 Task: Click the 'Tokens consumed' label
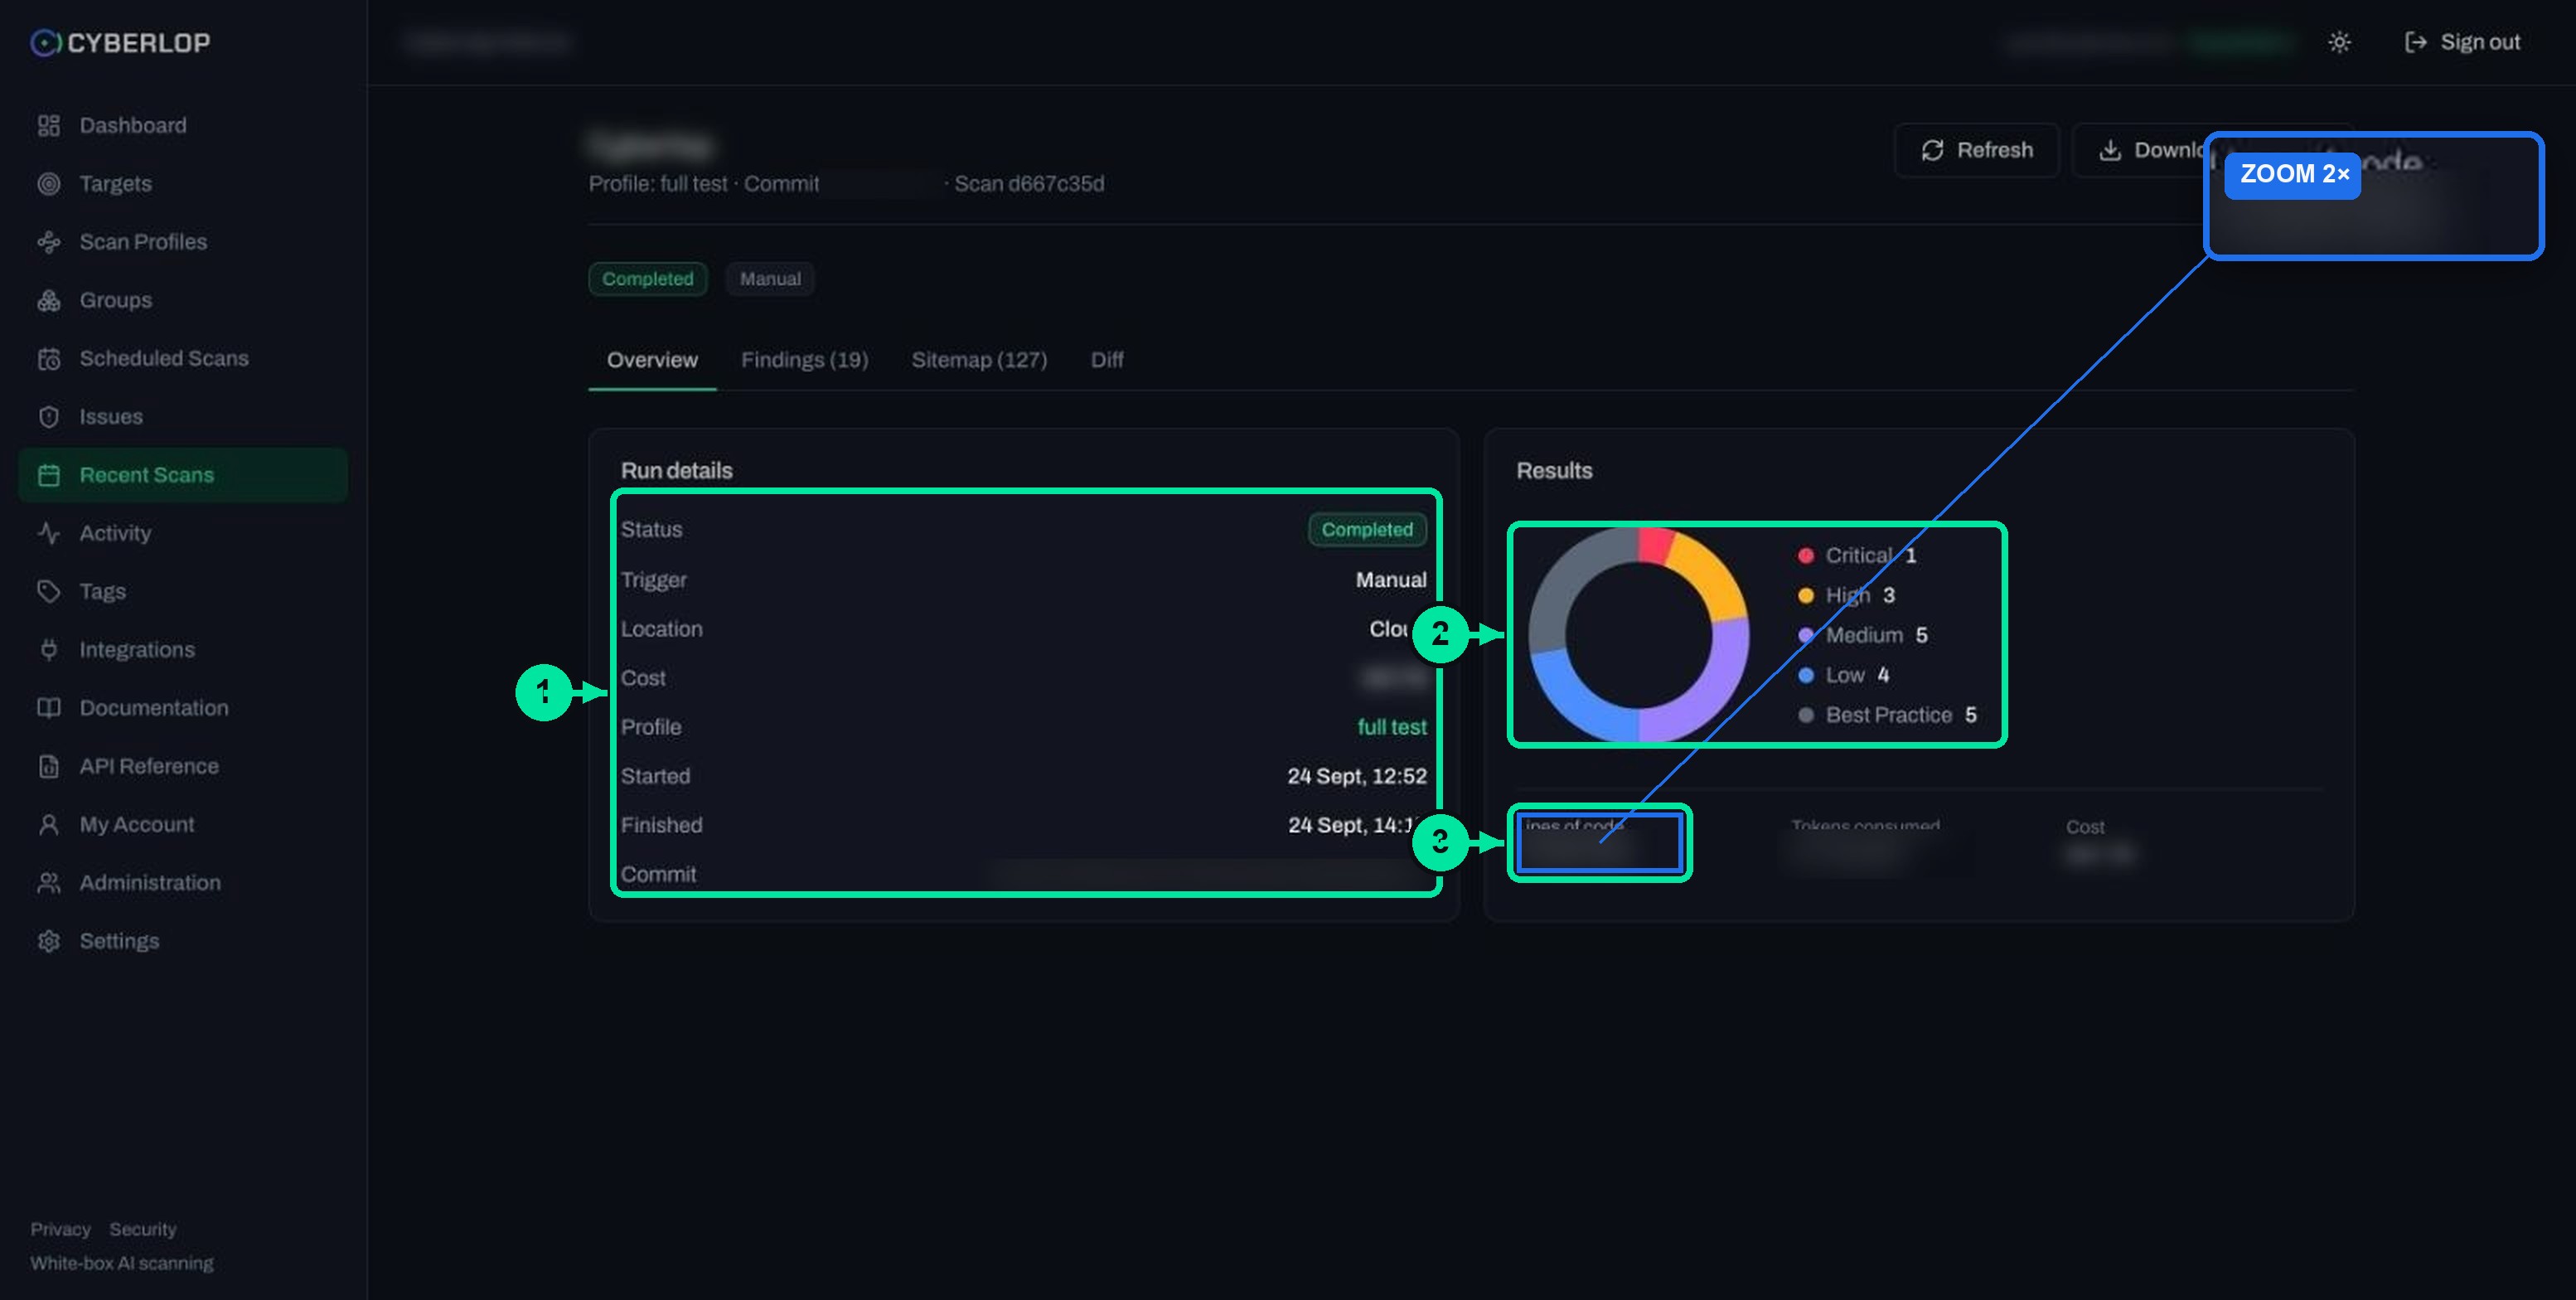click(1865, 825)
